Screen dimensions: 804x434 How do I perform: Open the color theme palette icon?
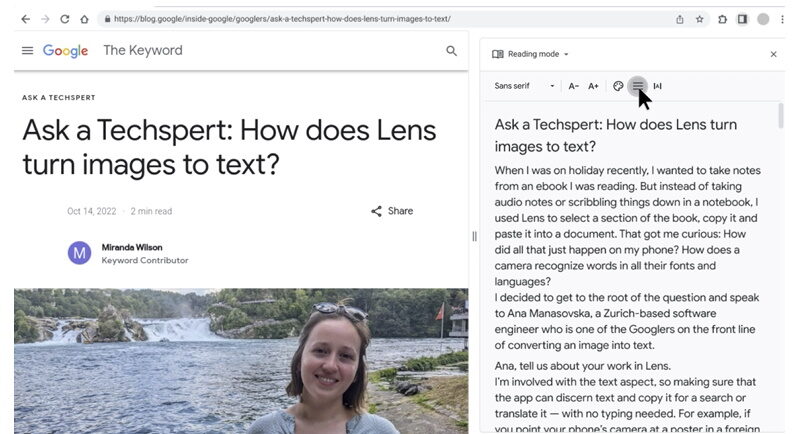pos(618,86)
